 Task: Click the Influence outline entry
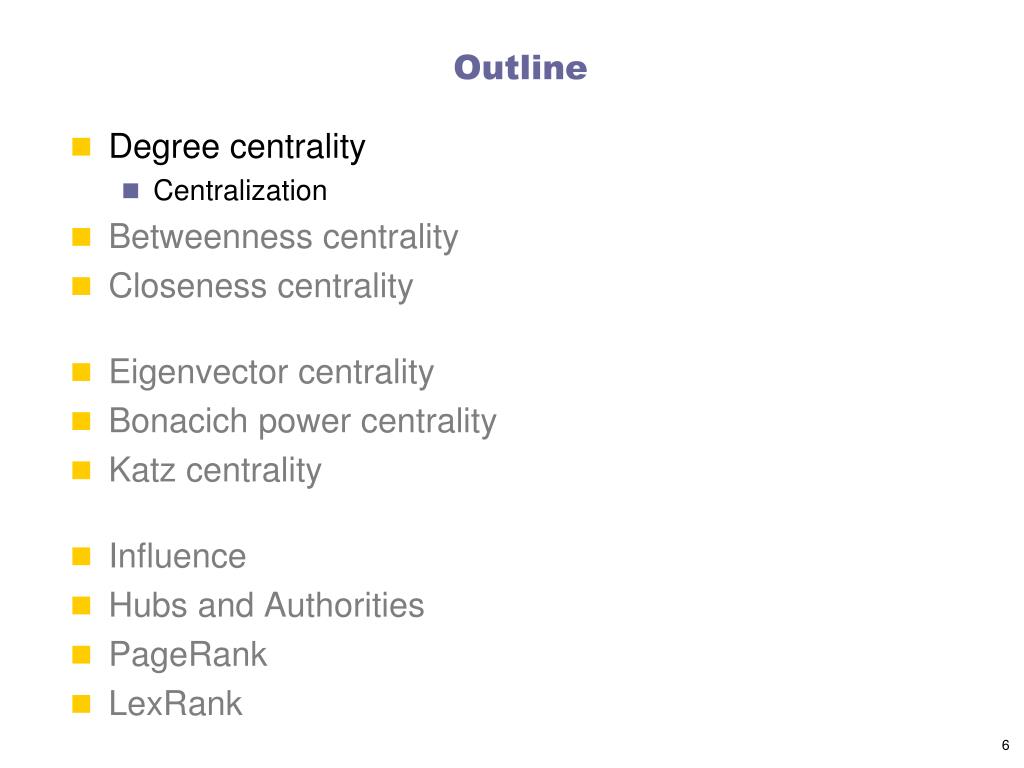click(178, 556)
